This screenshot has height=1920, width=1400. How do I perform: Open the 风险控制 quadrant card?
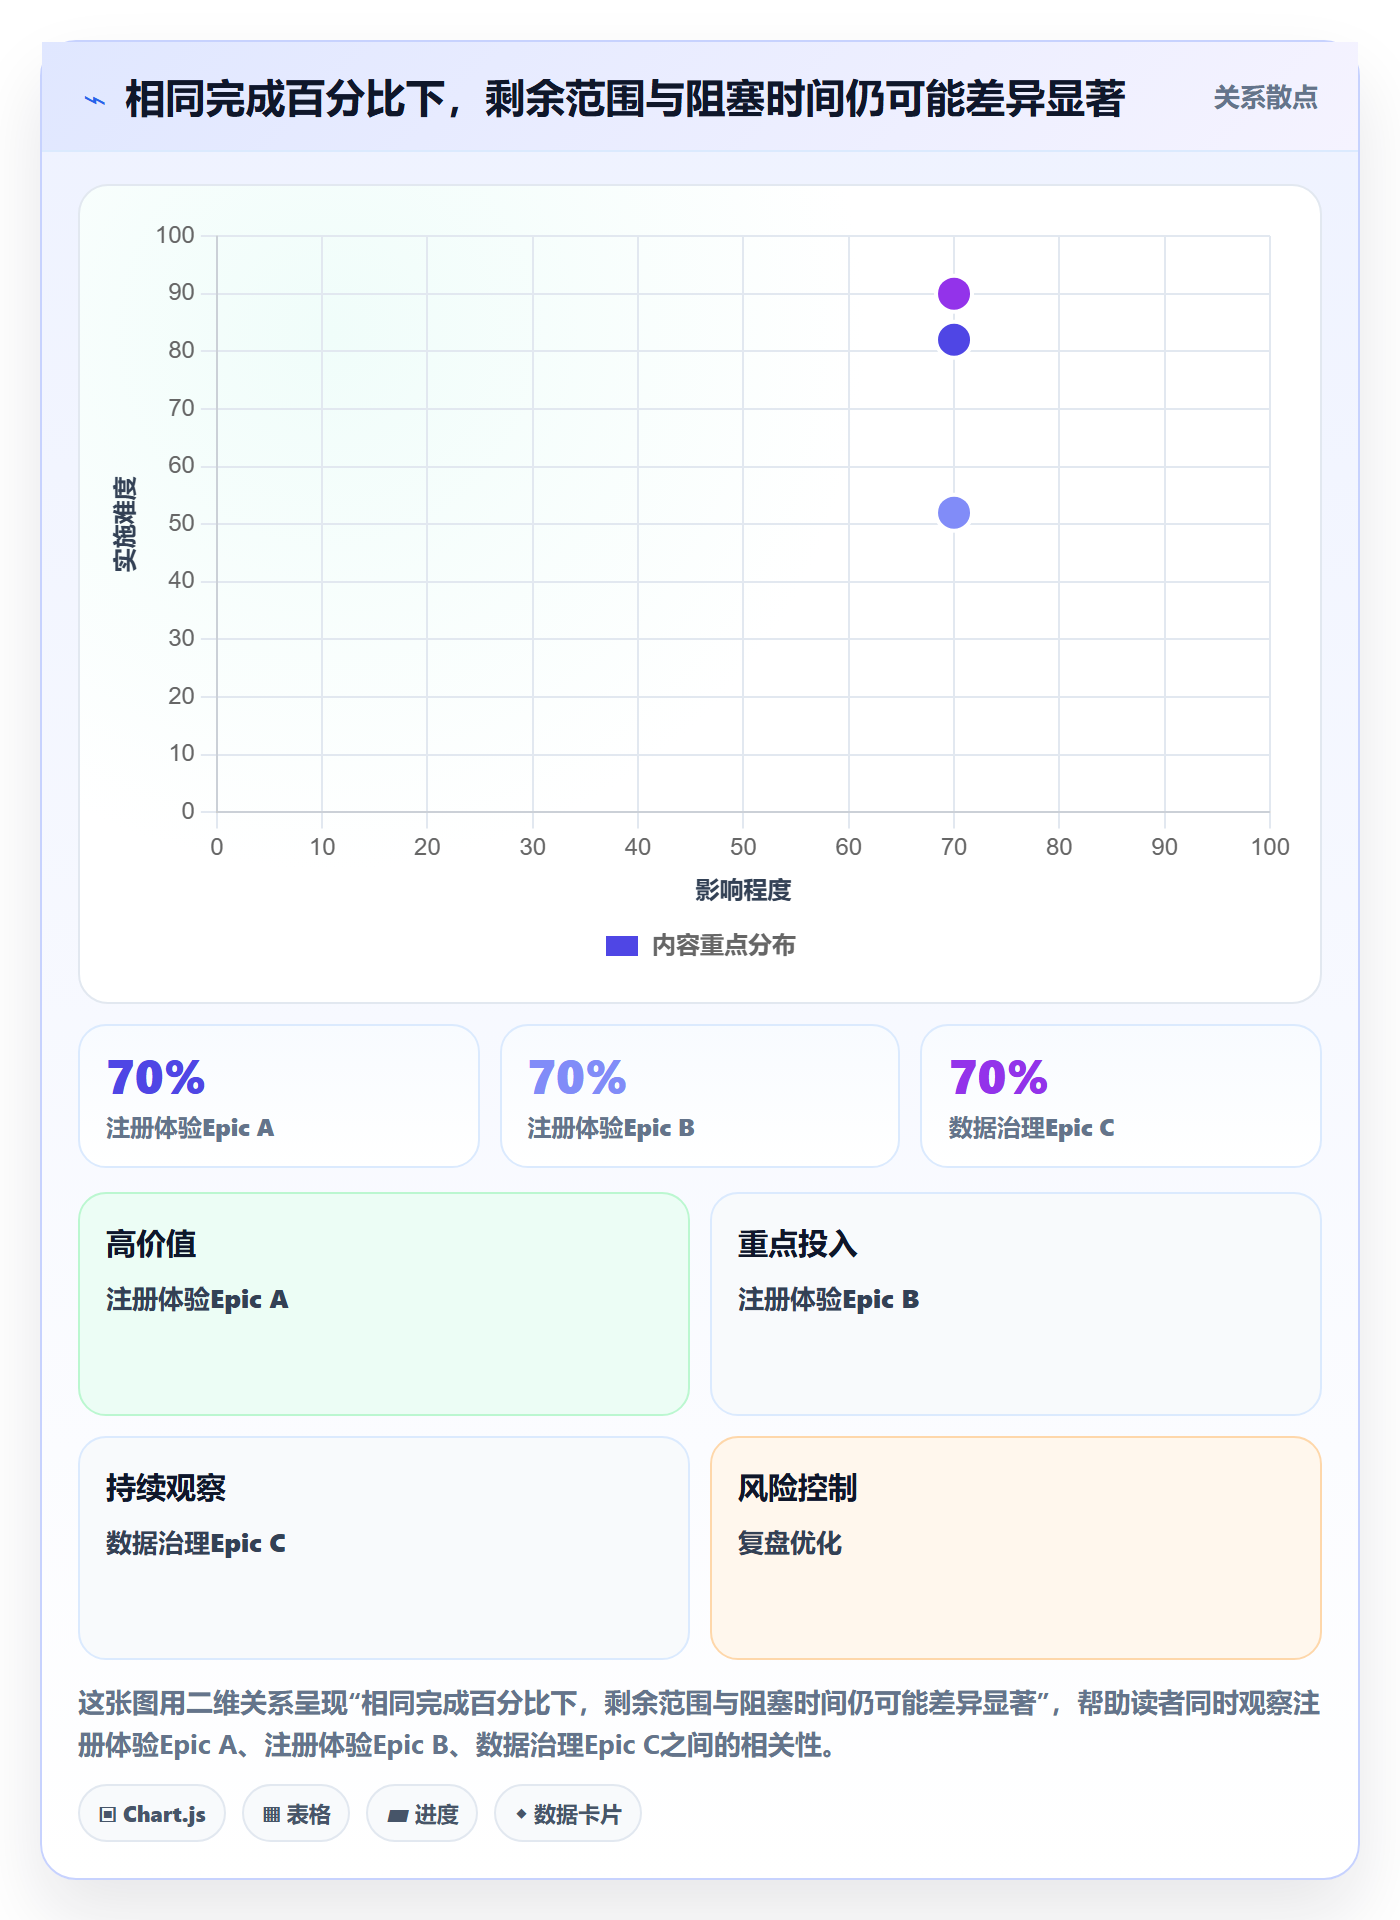click(x=1016, y=1548)
